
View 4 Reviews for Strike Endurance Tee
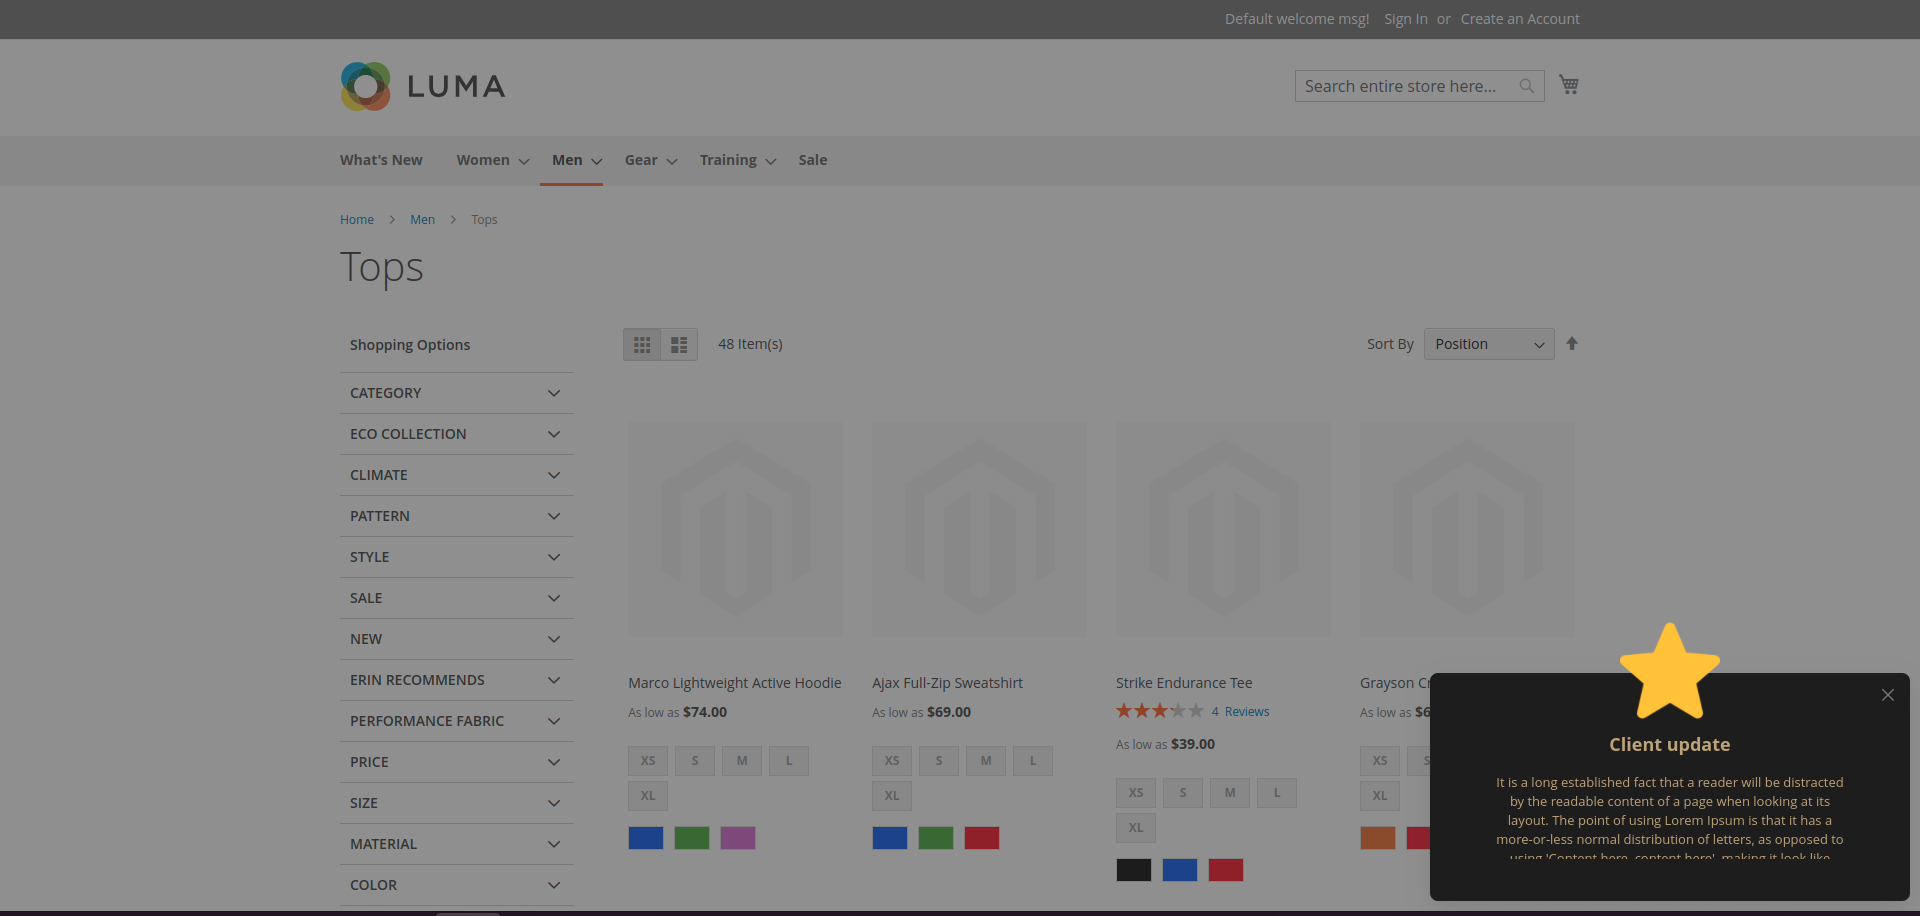point(1240,712)
